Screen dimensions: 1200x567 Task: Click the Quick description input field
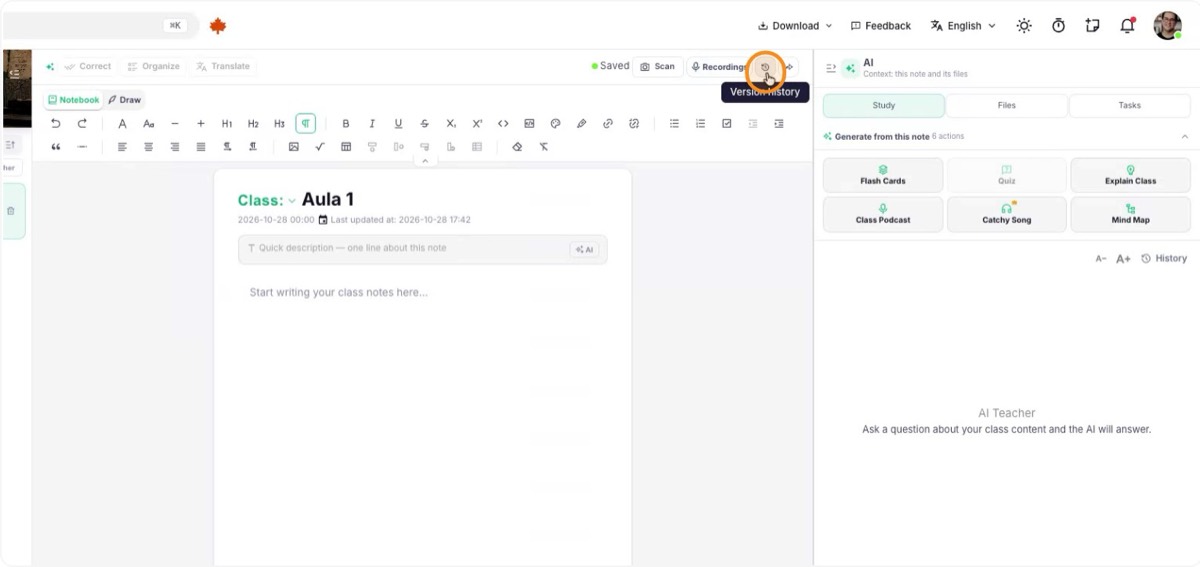[x=422, y=249]
